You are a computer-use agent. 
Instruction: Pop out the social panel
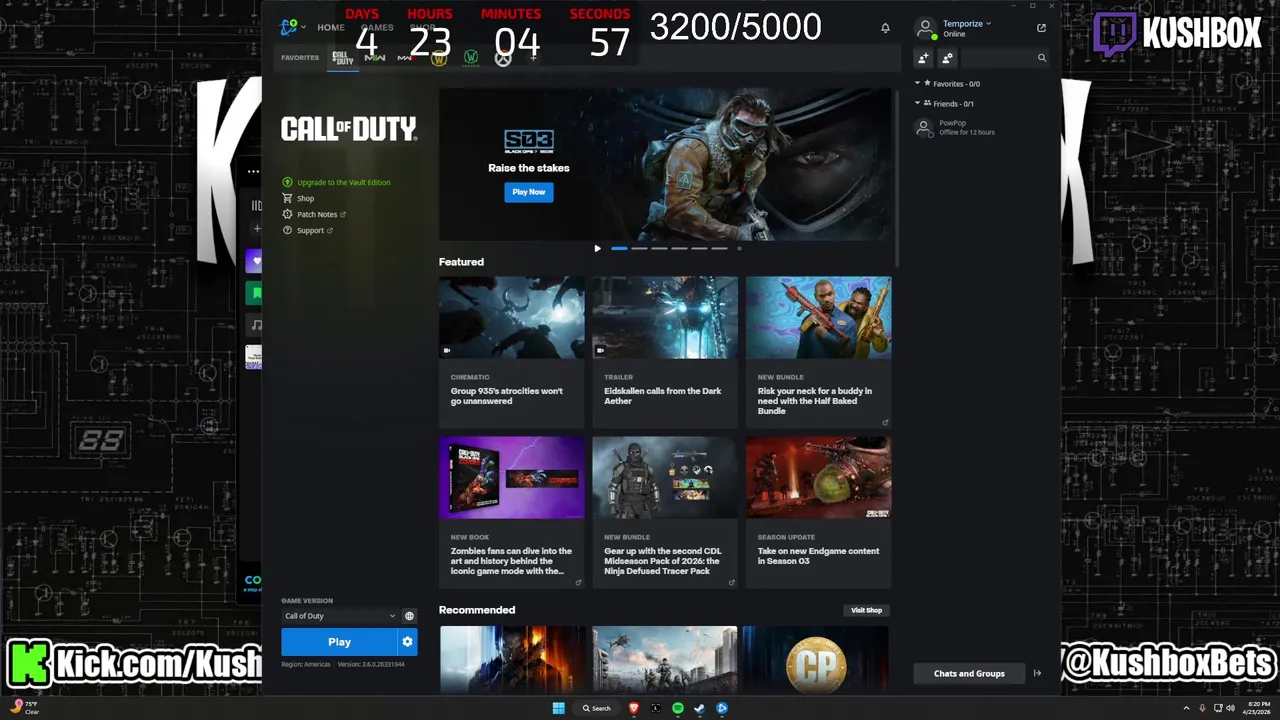1041,28
